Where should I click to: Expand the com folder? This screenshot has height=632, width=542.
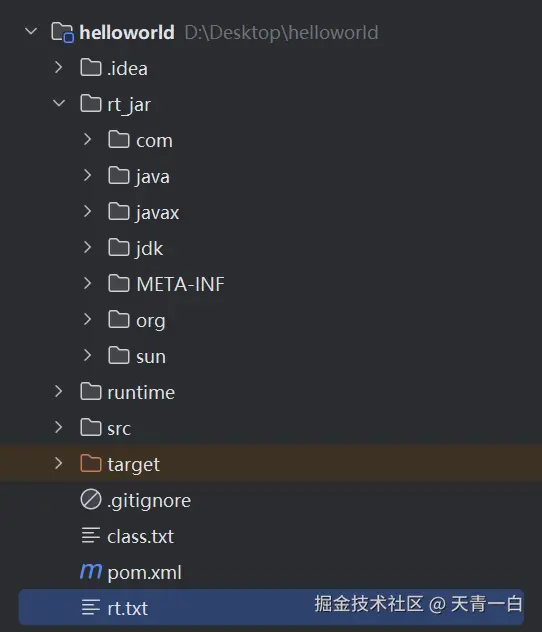87,139
